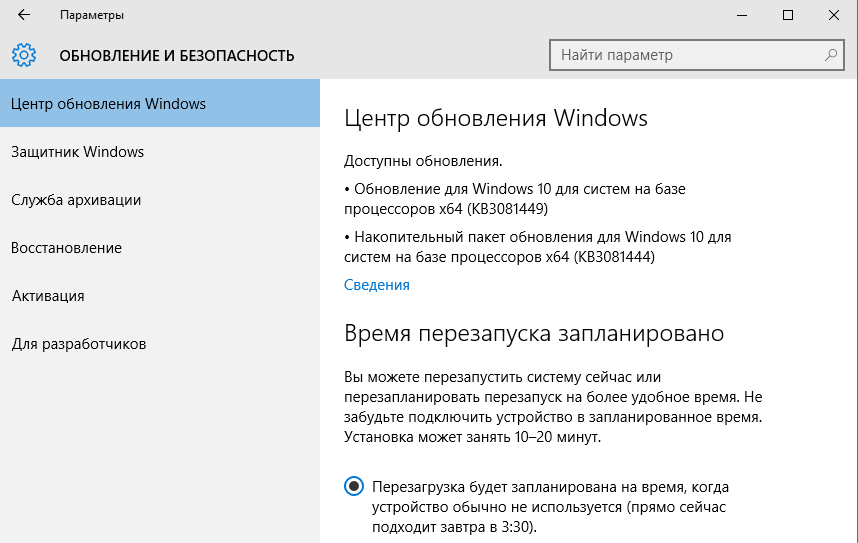
Task: Click the "Параметры" window title text
Action: click(x=92, y=15)
